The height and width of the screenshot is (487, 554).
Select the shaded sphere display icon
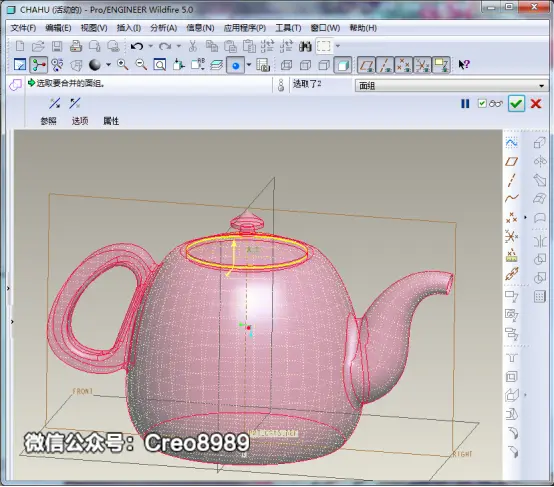click(x=95, y=65)
